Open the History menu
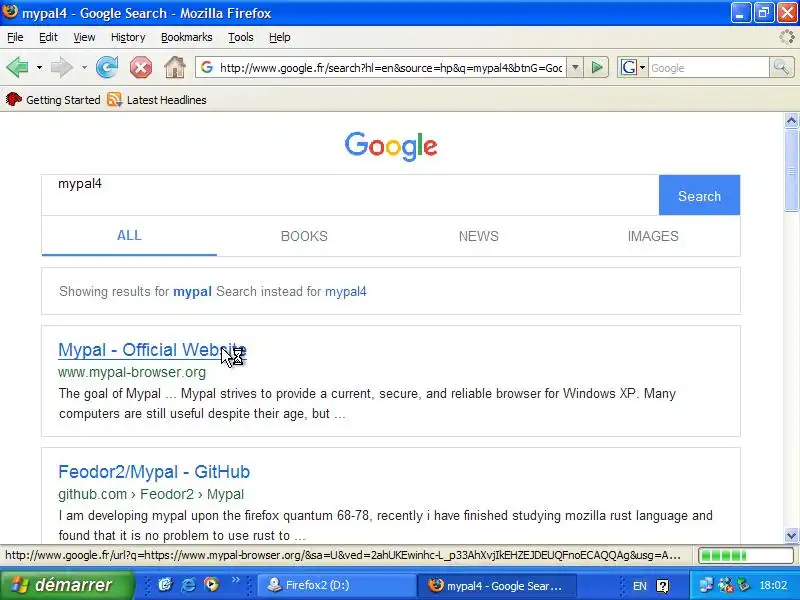 tap(128, 37)
